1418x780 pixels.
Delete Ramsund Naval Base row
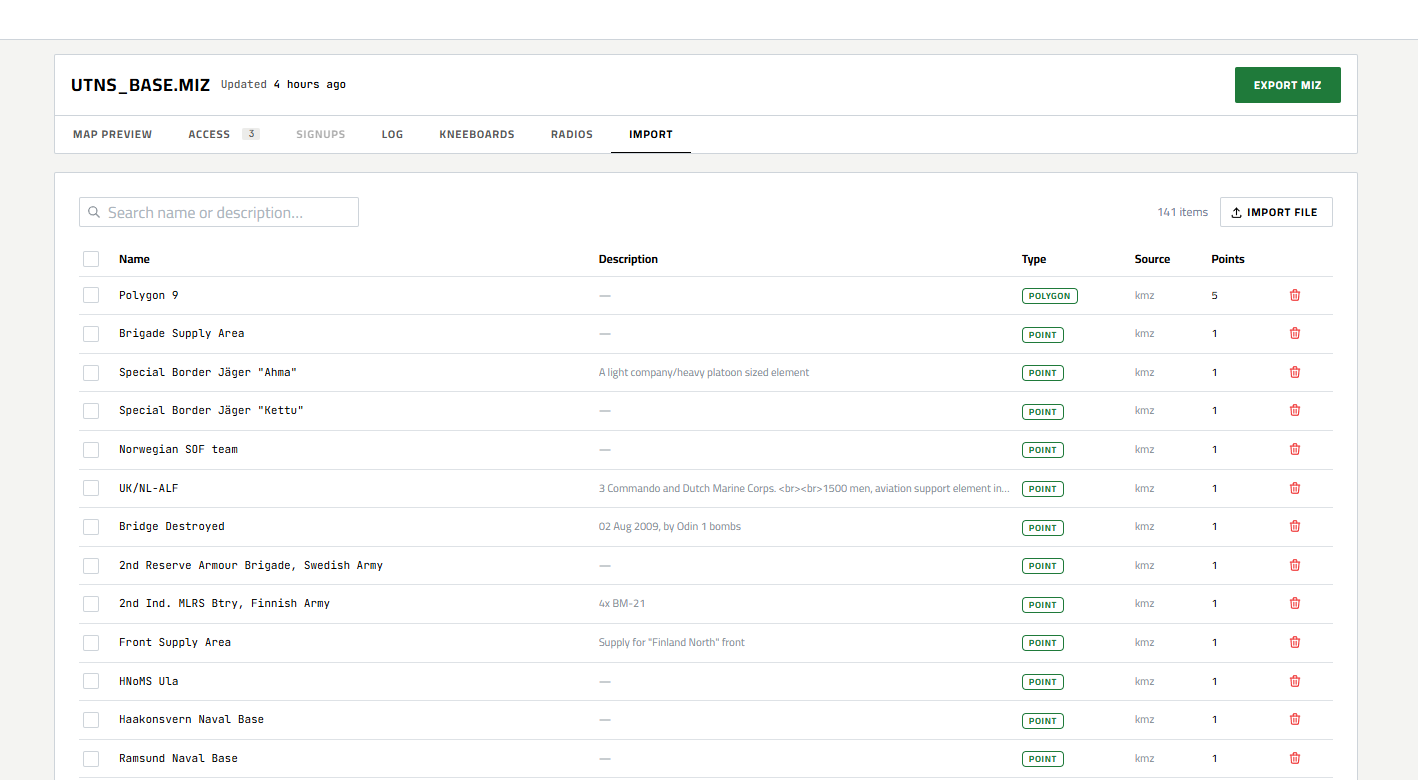(x=1295, y=758)
